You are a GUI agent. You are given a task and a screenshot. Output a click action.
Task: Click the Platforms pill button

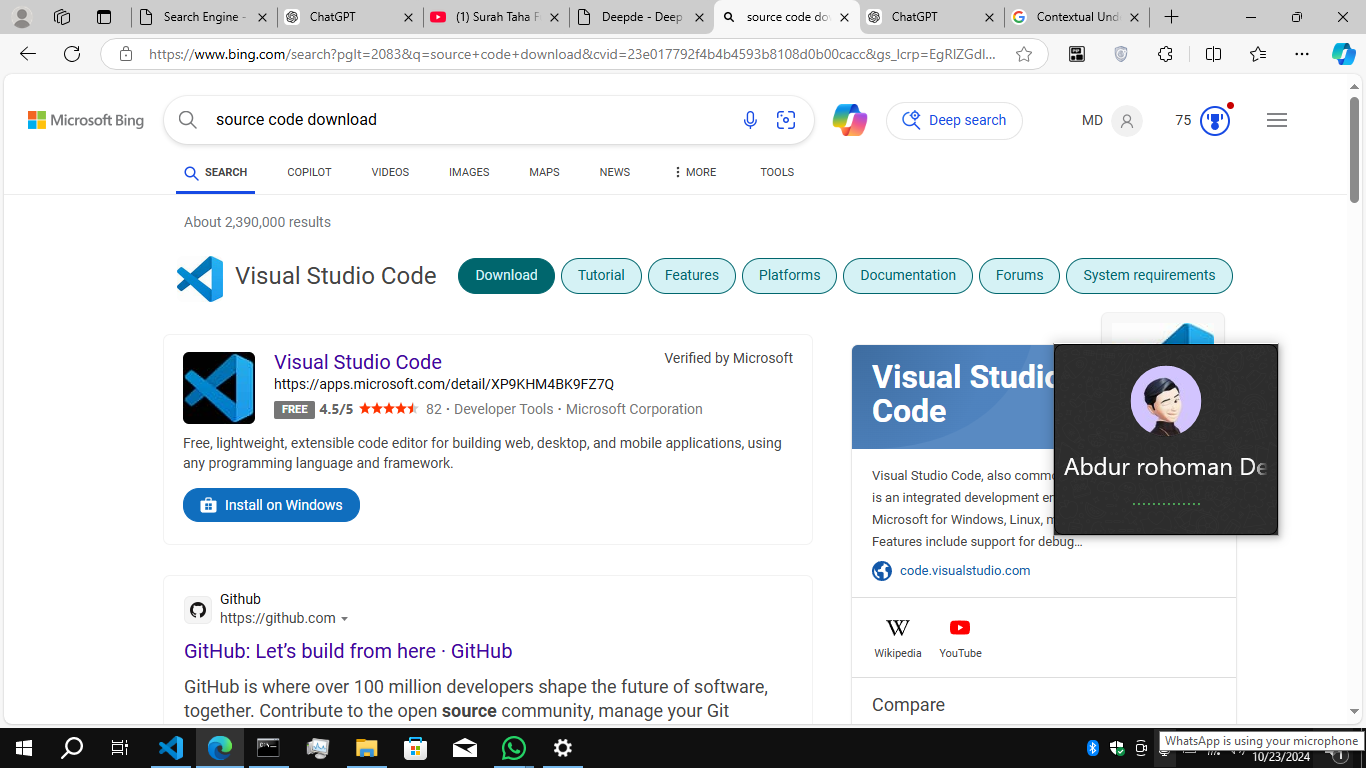pos(789,275)
